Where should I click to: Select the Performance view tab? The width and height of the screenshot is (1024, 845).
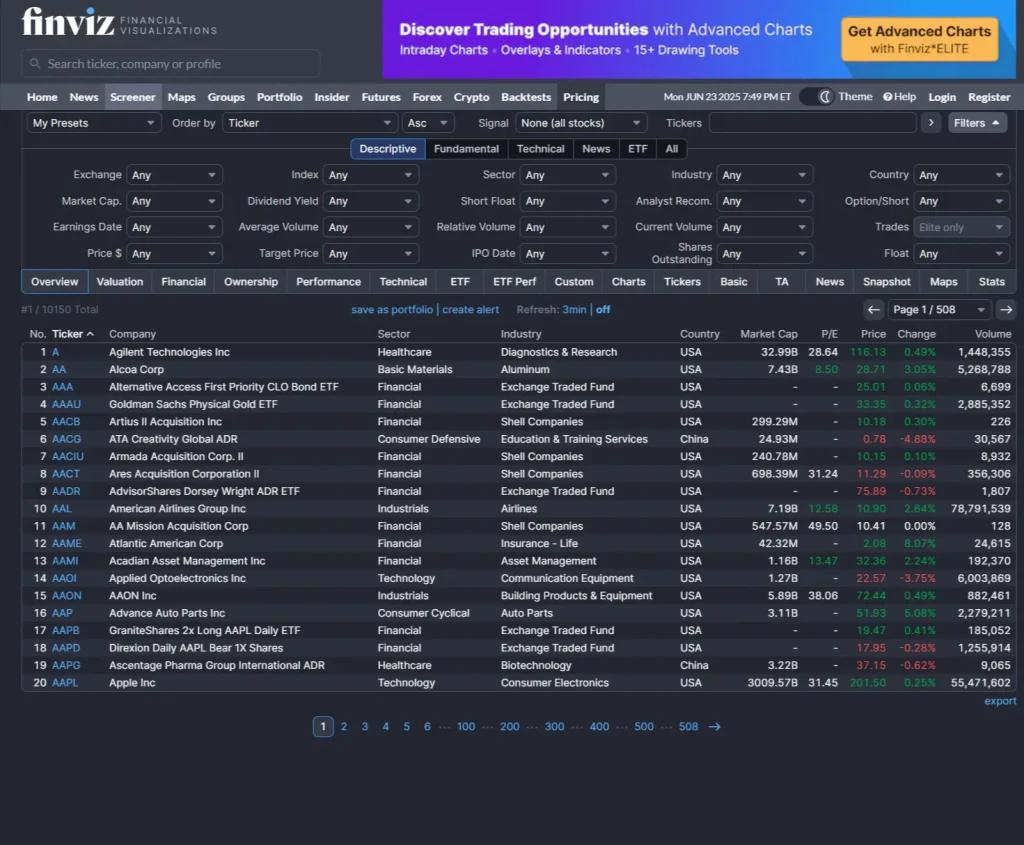328,281
